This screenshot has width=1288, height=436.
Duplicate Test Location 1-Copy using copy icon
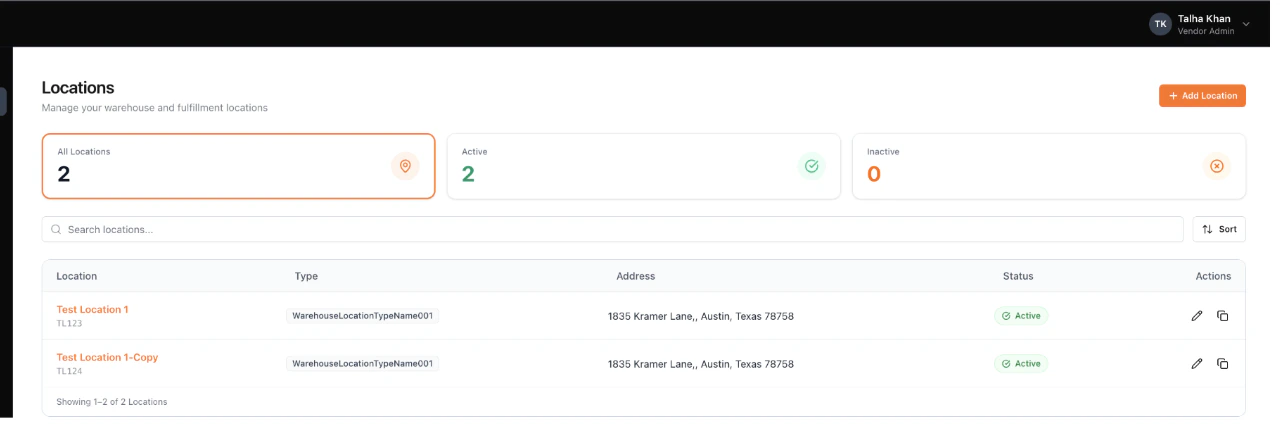(x=1222, y=364)
